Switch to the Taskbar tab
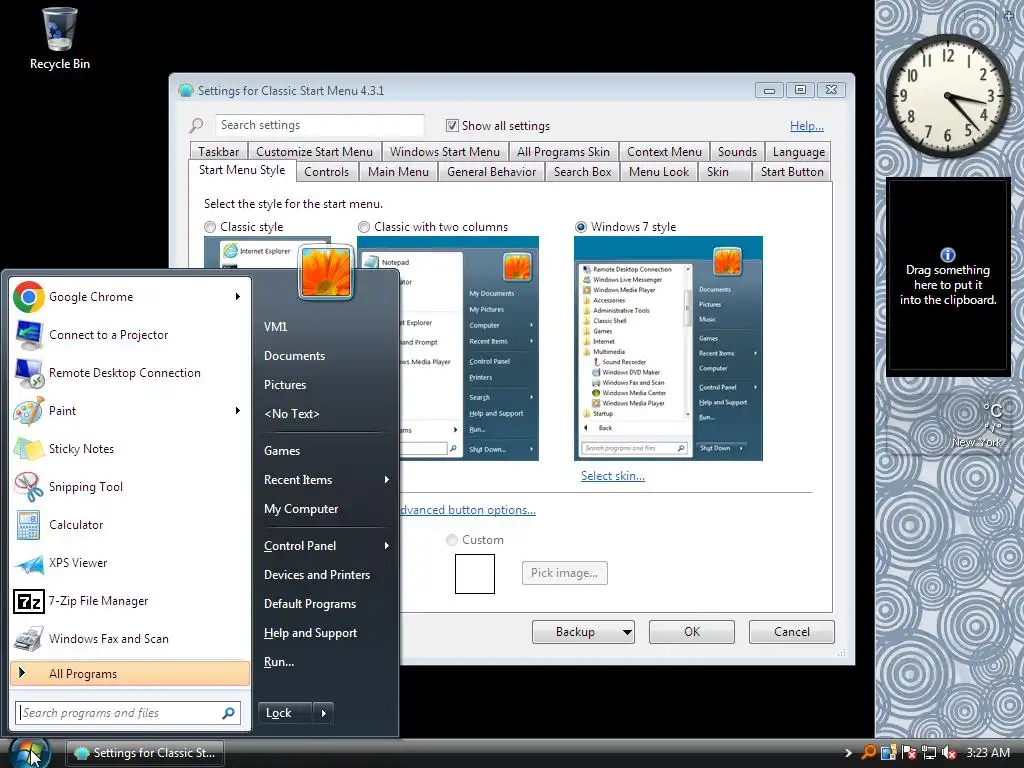This screenshot has width=1024, height=768. [218, 152]
